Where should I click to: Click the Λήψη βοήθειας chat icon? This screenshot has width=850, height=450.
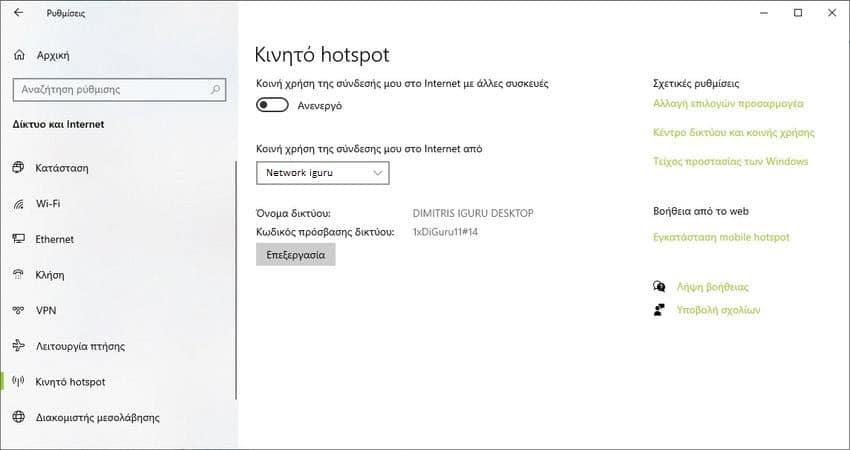[x=659, y=286]
